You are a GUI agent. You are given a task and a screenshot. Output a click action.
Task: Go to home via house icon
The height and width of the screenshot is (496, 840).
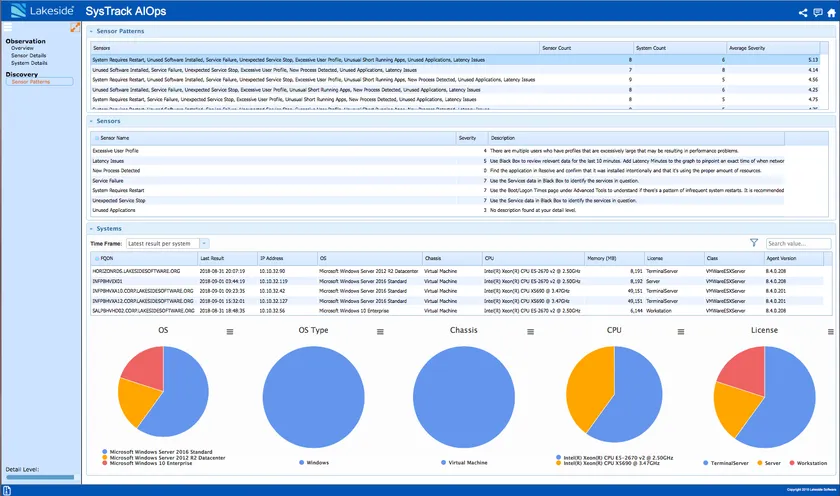[x=831, y=12]
